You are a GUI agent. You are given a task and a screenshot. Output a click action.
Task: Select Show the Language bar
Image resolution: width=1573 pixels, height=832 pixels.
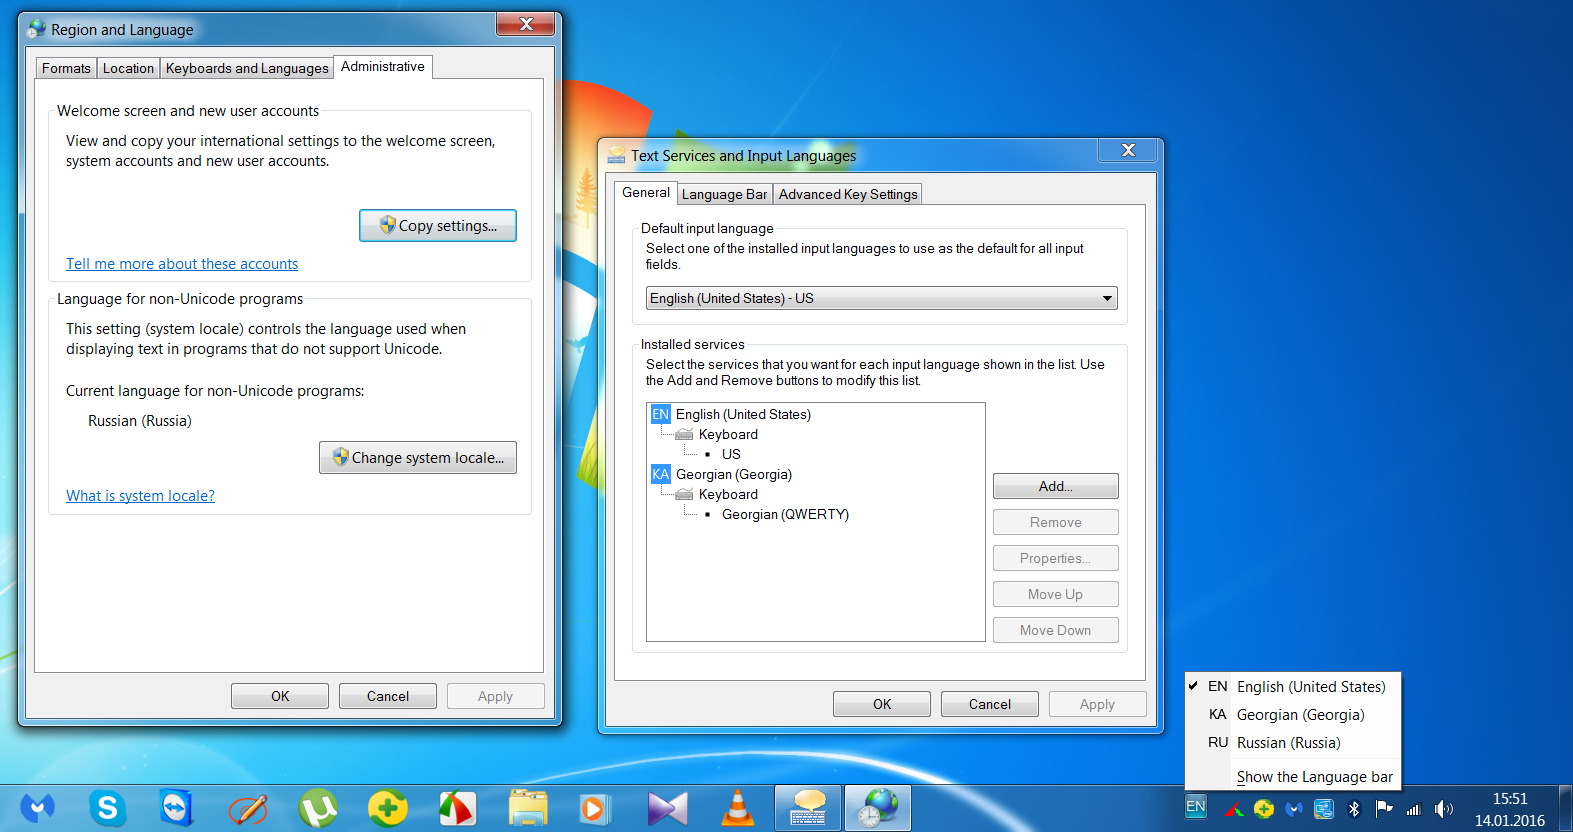point(1293,776)
